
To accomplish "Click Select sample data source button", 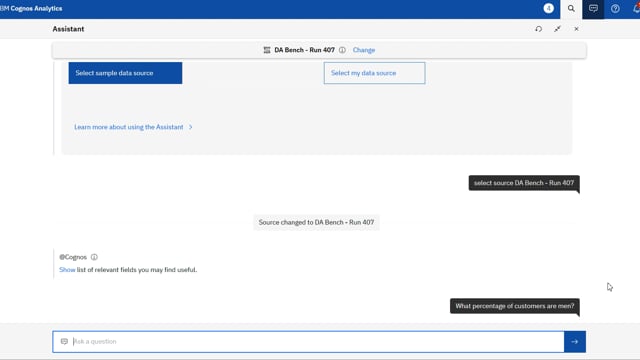I will pyautogui.click(x=125, y=73).
